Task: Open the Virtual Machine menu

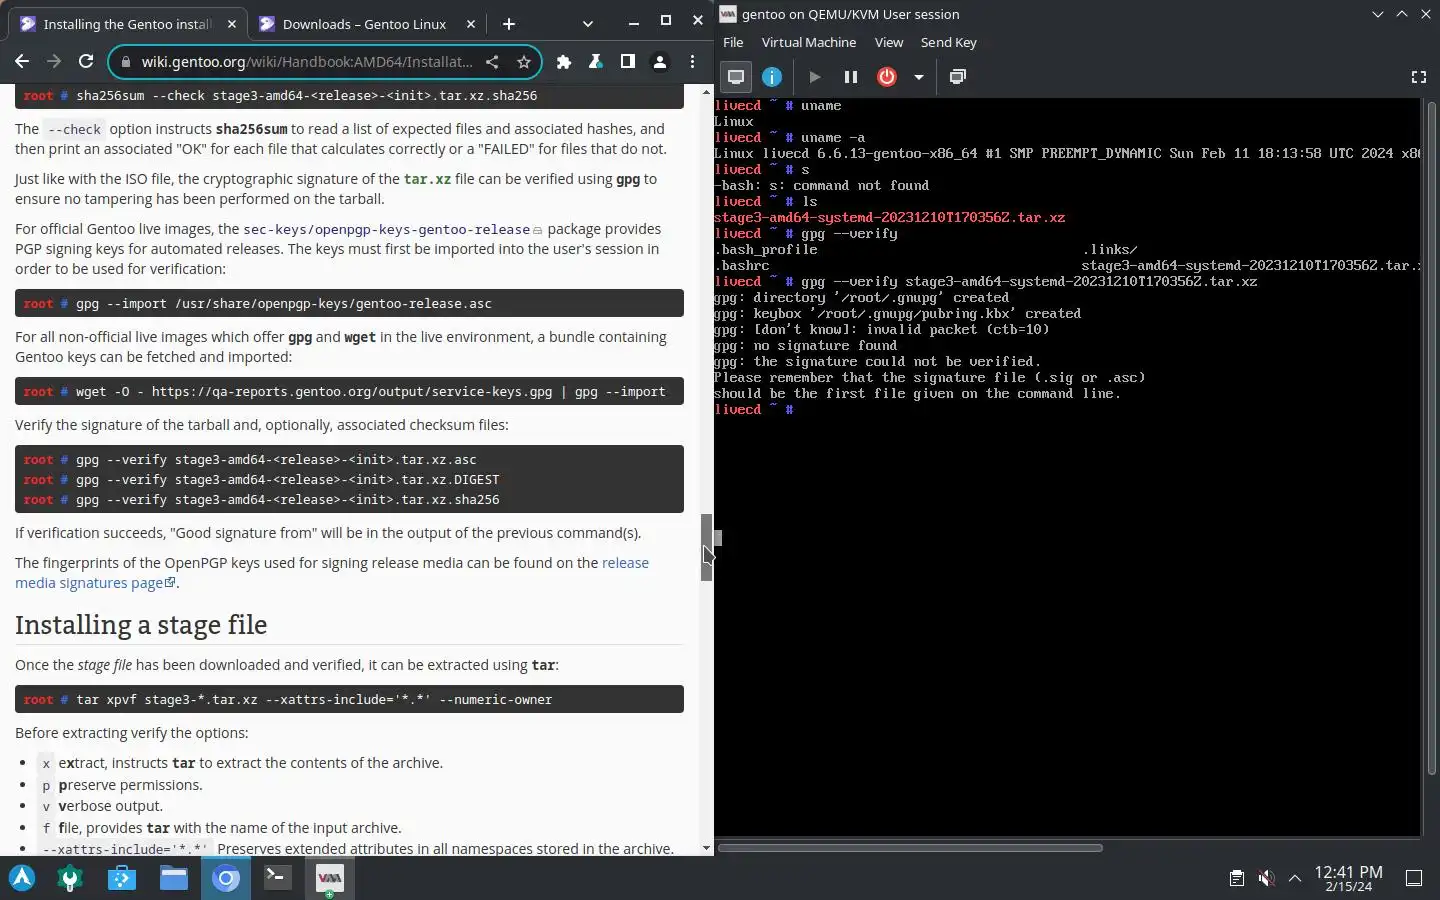Action: click(808, 42)
